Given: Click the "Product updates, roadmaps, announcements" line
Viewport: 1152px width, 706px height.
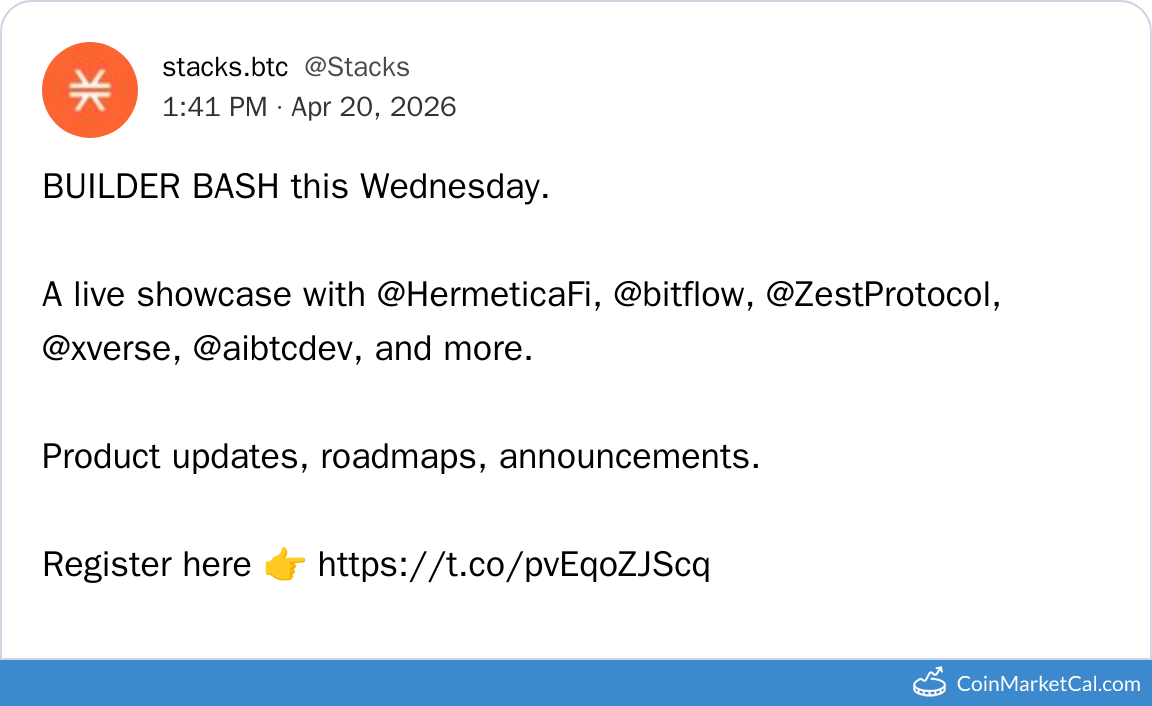Looking at the screenshot, I should pos(401,457).
